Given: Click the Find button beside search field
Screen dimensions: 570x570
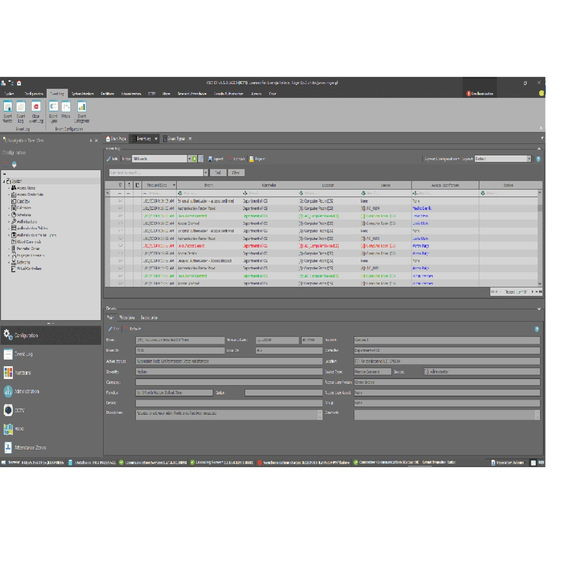Looking at the screenshot, I should [217, 173].
